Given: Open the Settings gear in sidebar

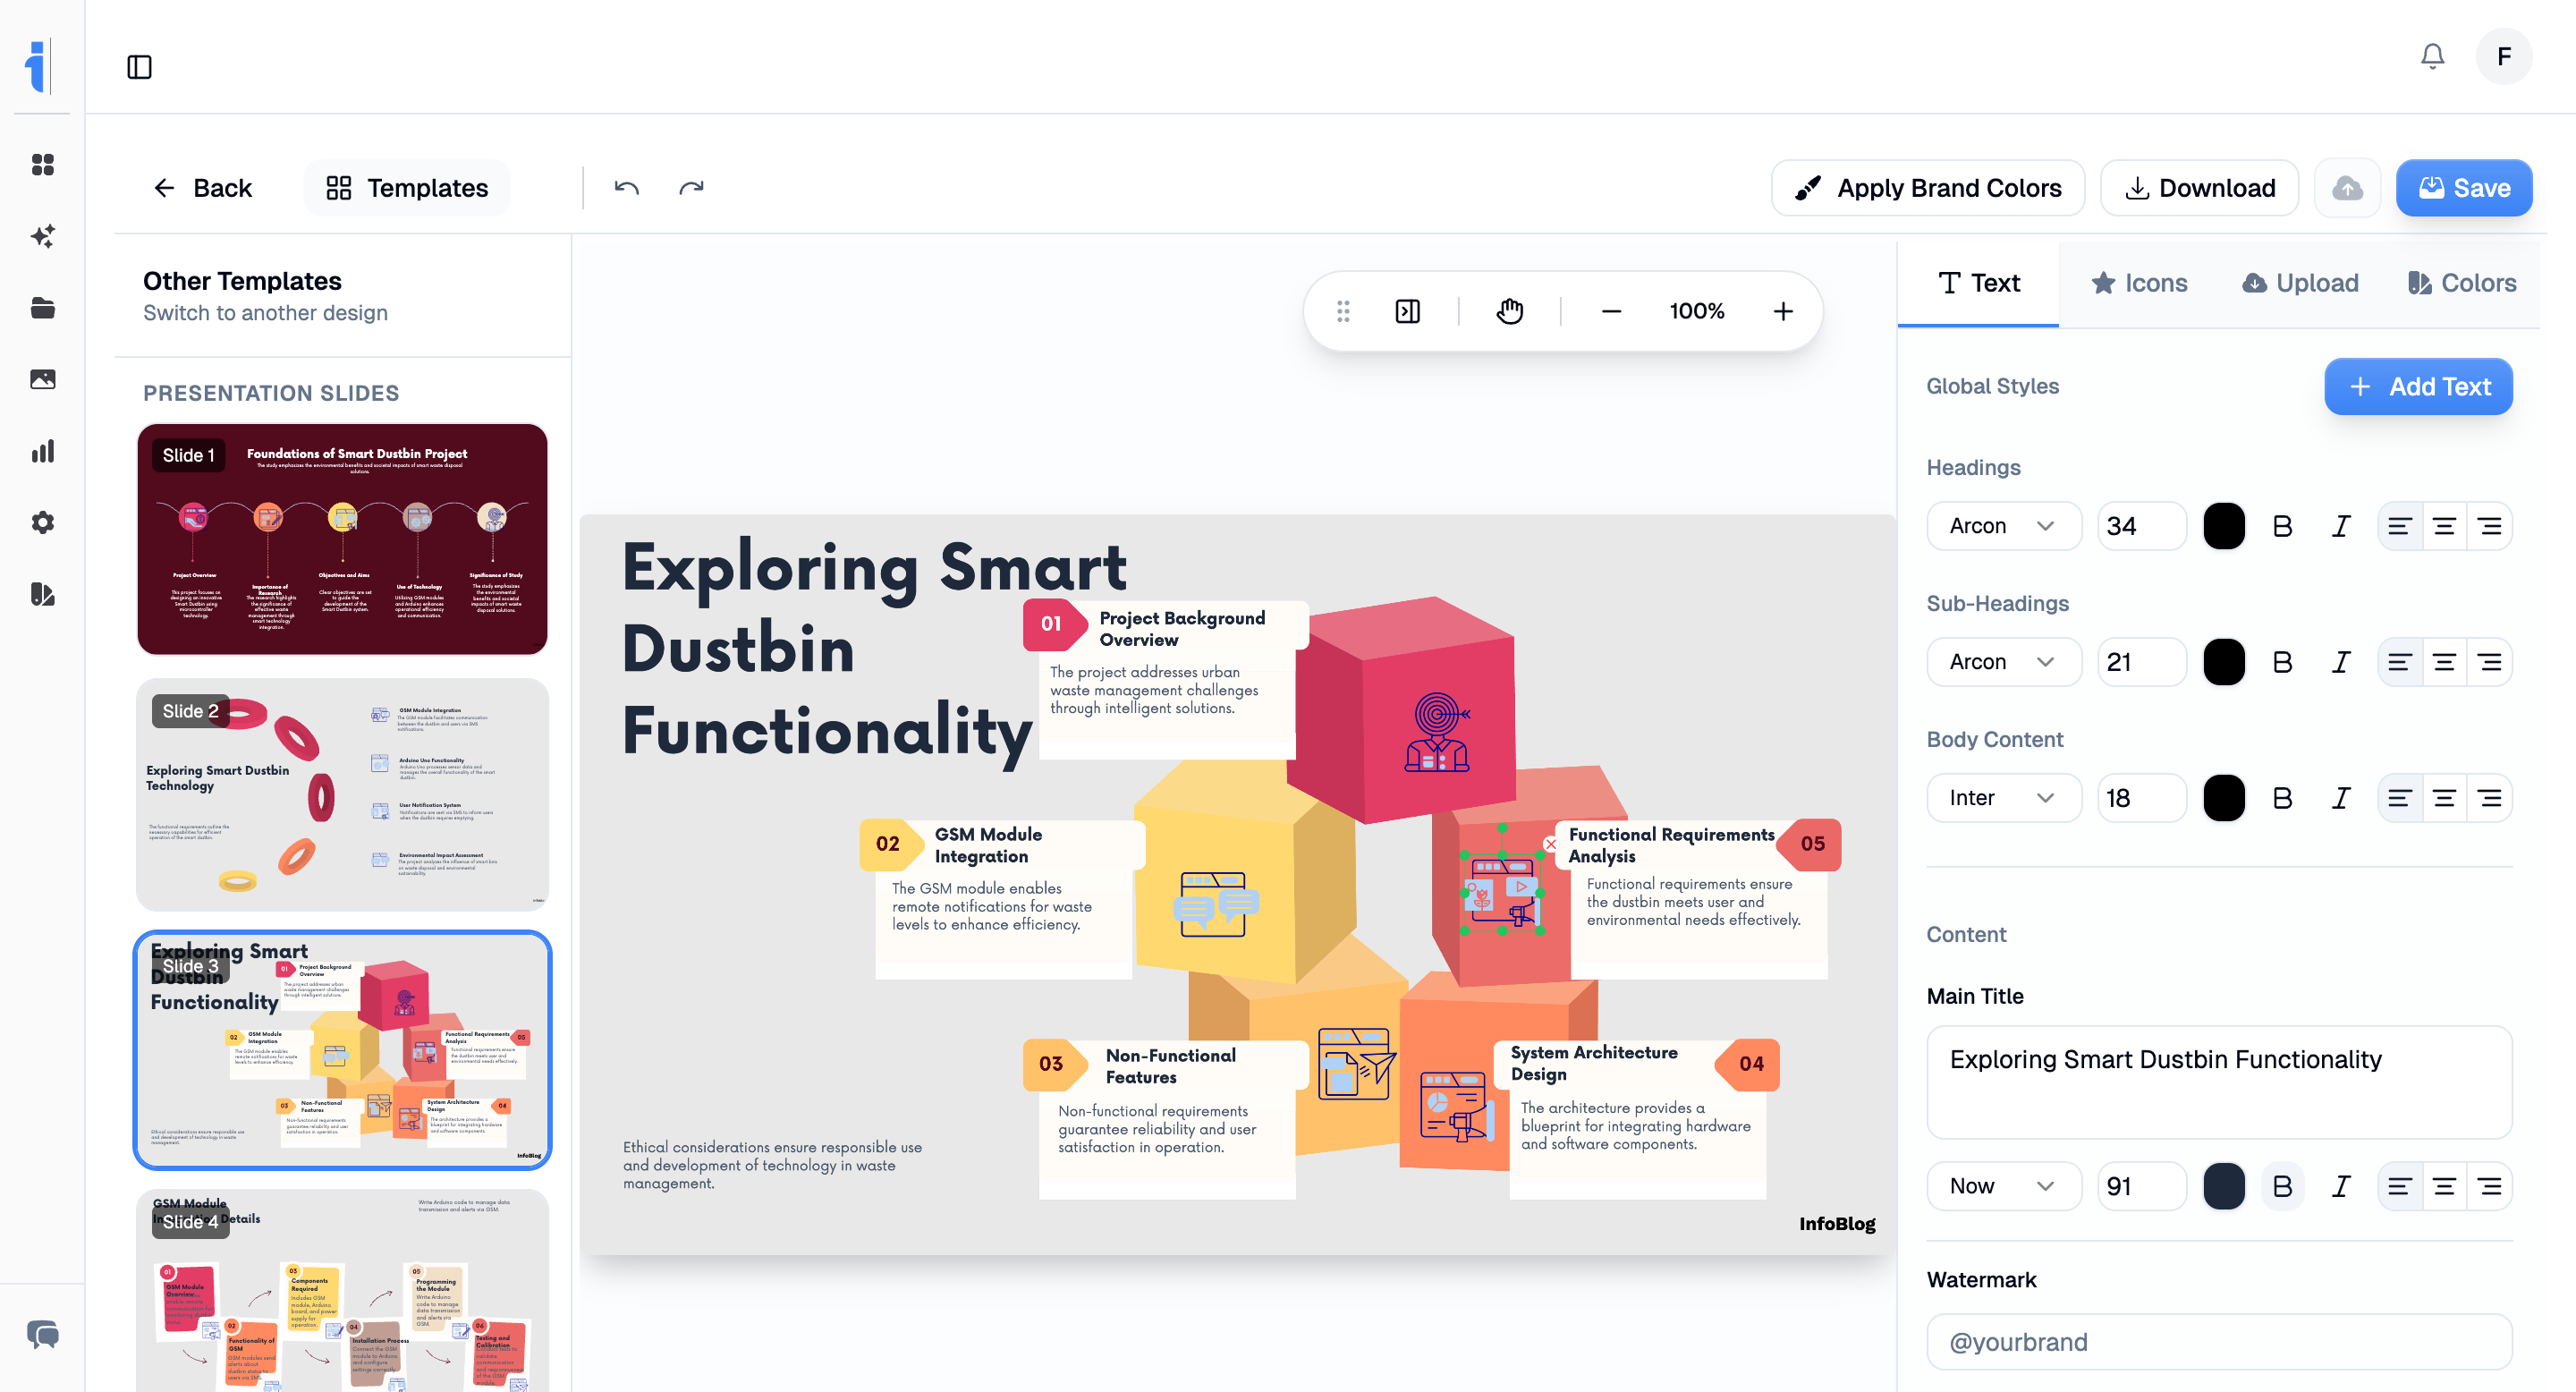Looking at the screenshot, I should (42, 522).
